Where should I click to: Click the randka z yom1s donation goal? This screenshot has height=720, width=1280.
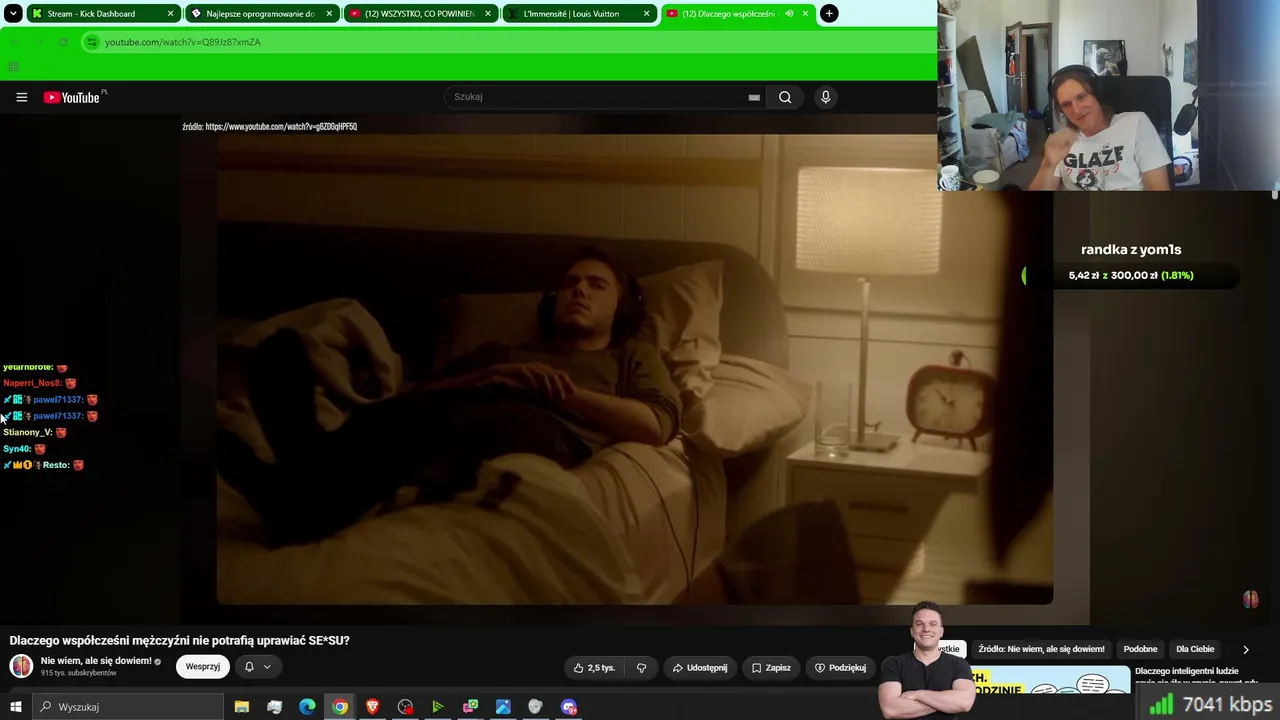1131,250
